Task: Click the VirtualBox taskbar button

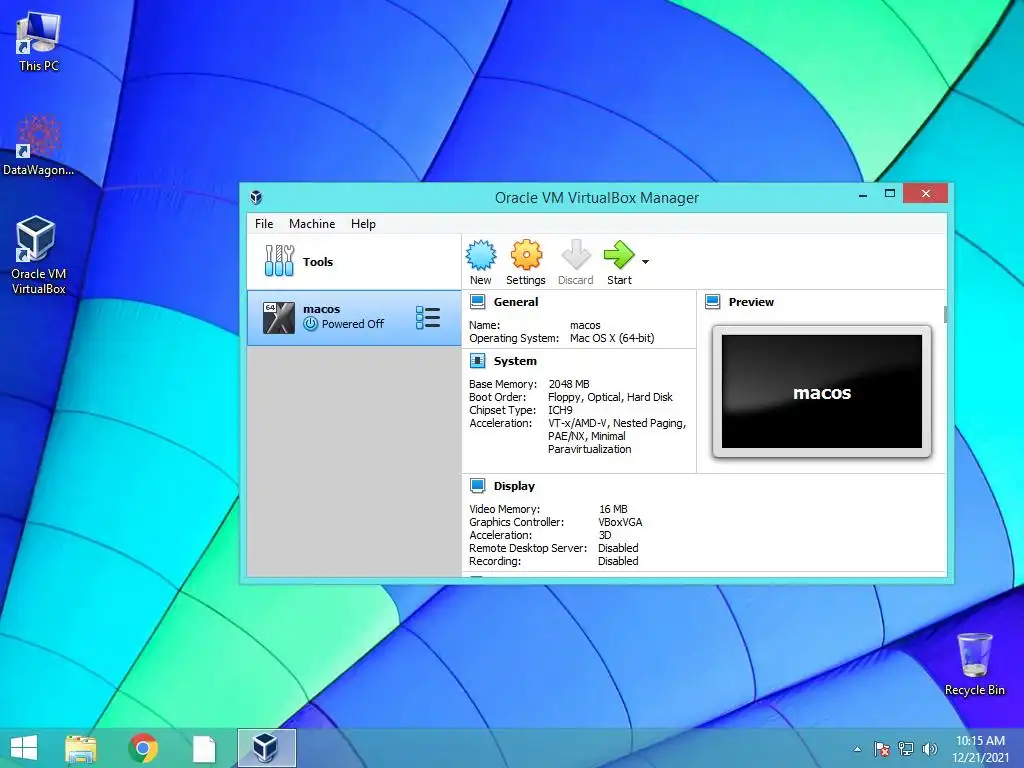Action: [x=266, y=748]
